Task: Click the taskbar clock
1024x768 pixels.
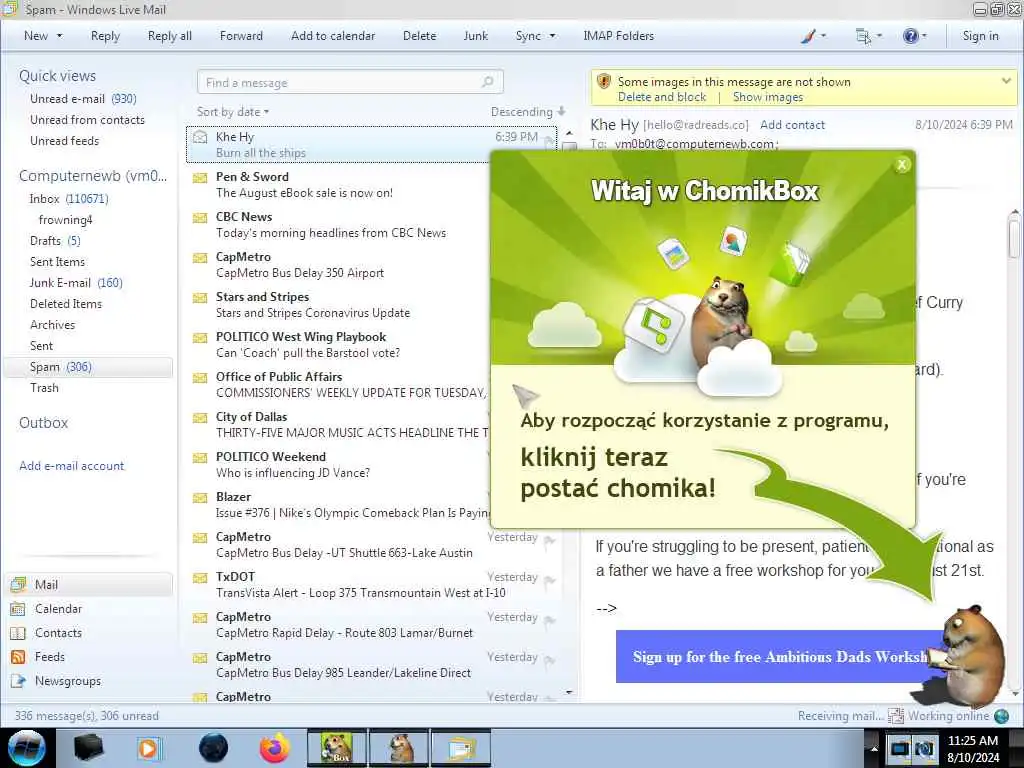Action: (973, 748)
